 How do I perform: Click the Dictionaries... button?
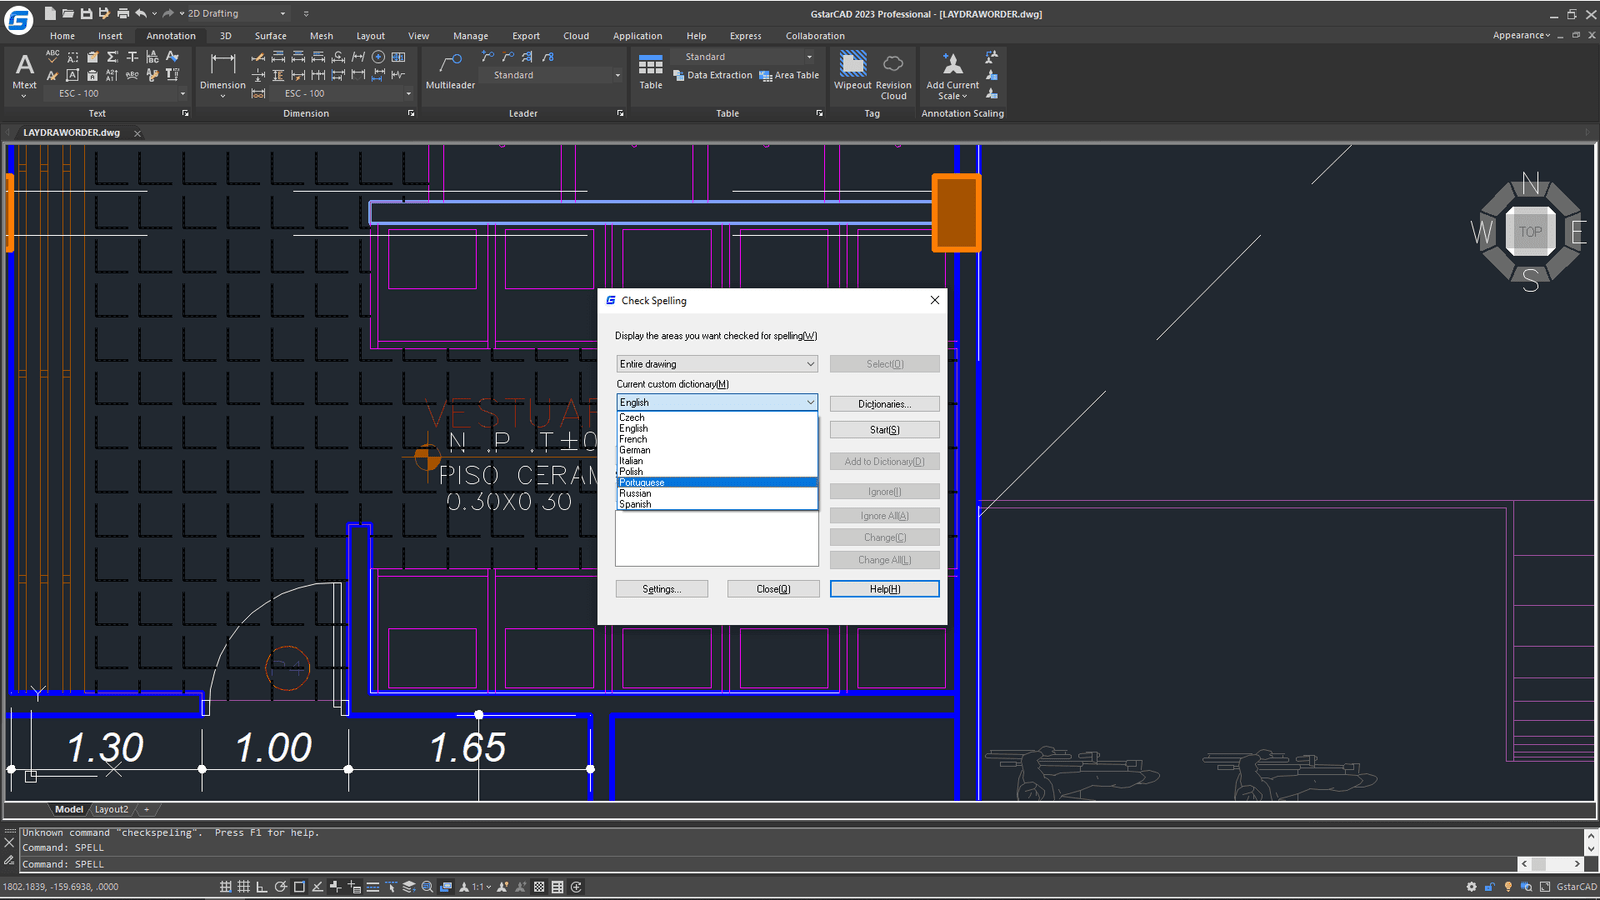pyautogui.click(x=884, y=404)
